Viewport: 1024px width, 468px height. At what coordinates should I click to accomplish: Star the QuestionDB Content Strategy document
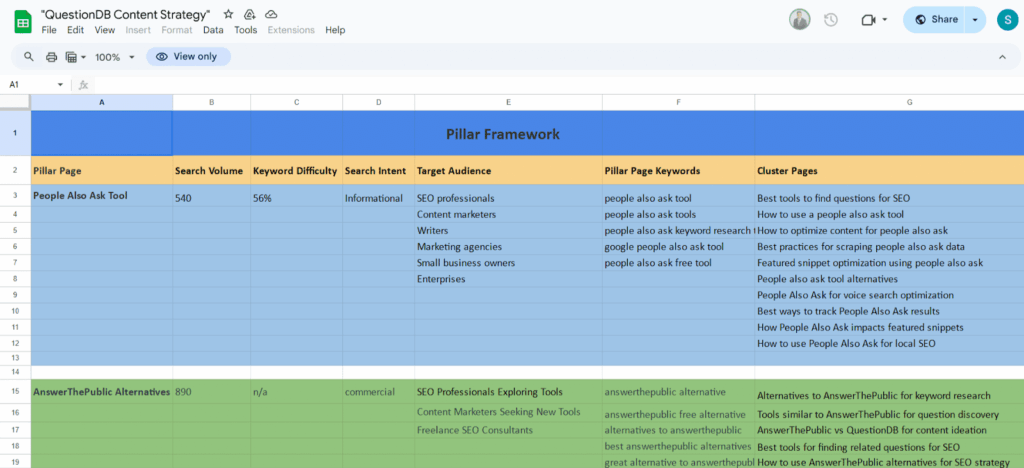[x=229, y=14]
